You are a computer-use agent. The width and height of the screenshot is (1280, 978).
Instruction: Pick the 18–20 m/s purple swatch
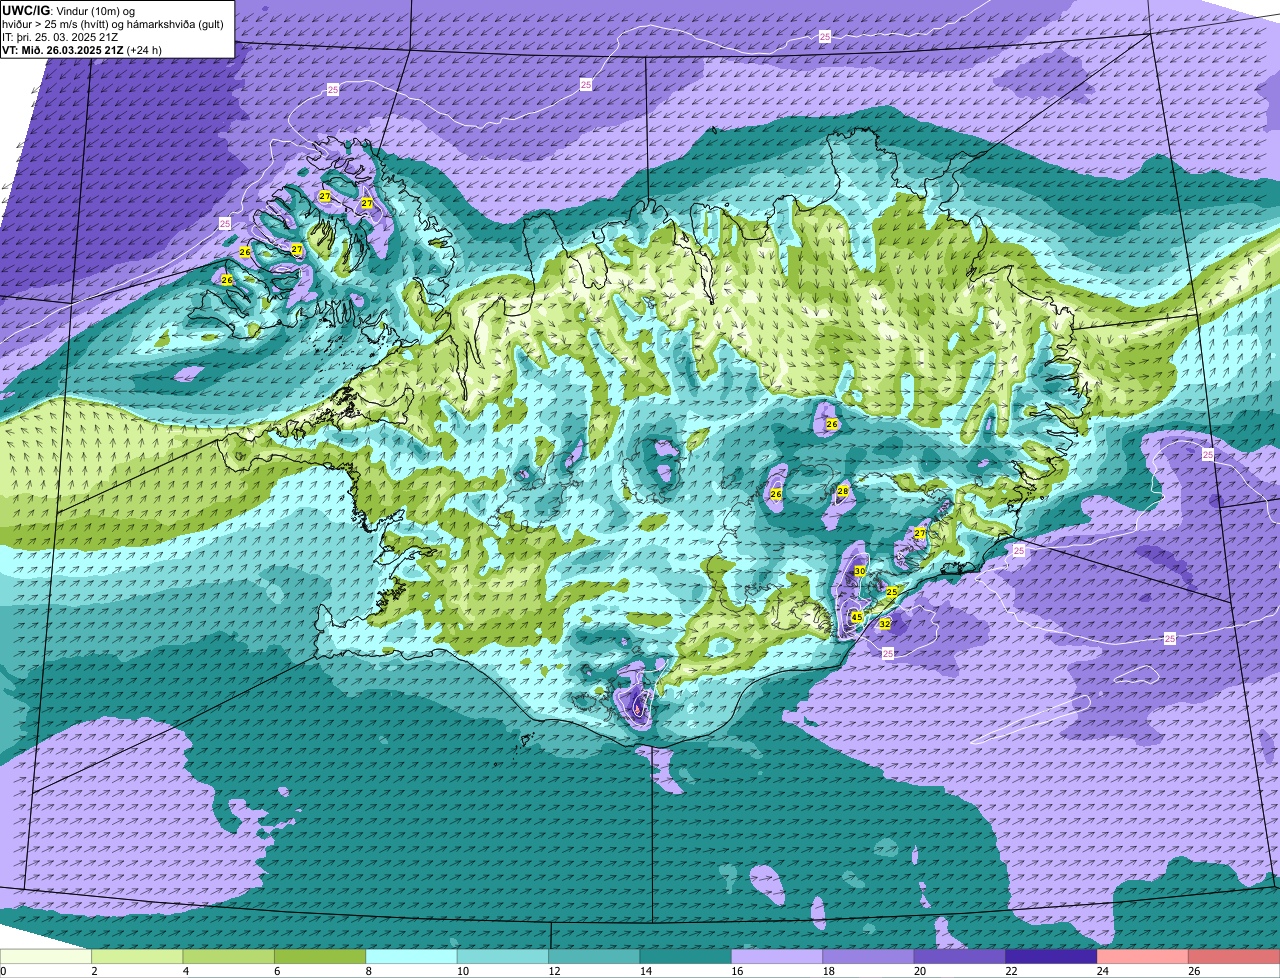pyautogui.click(x=869, y=956)
